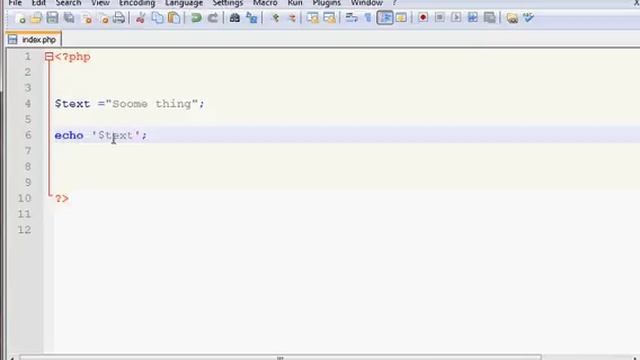Screen dimensions: 640x360
Task: Click the echo keyword on line 6
Action: (x=69, y=135)
